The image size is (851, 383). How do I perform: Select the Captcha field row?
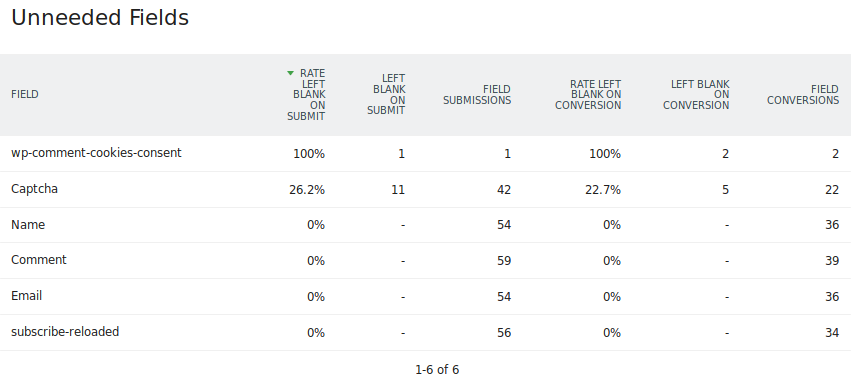tap(426, 189)
